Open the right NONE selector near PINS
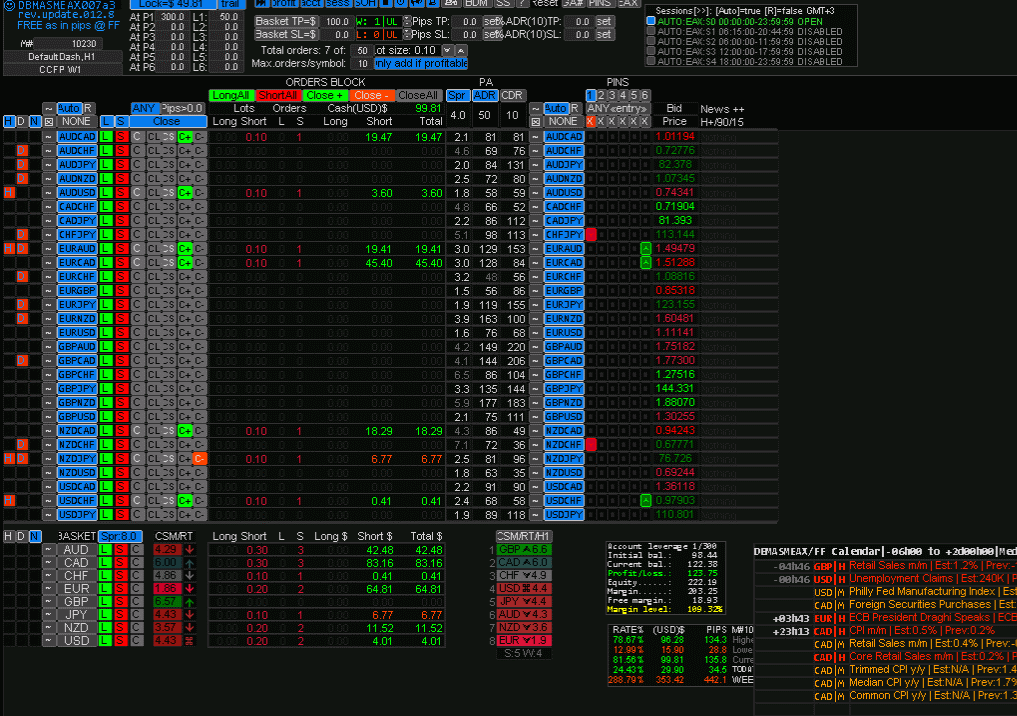Viewport: 1017px width, 716px height. (563, 121)
